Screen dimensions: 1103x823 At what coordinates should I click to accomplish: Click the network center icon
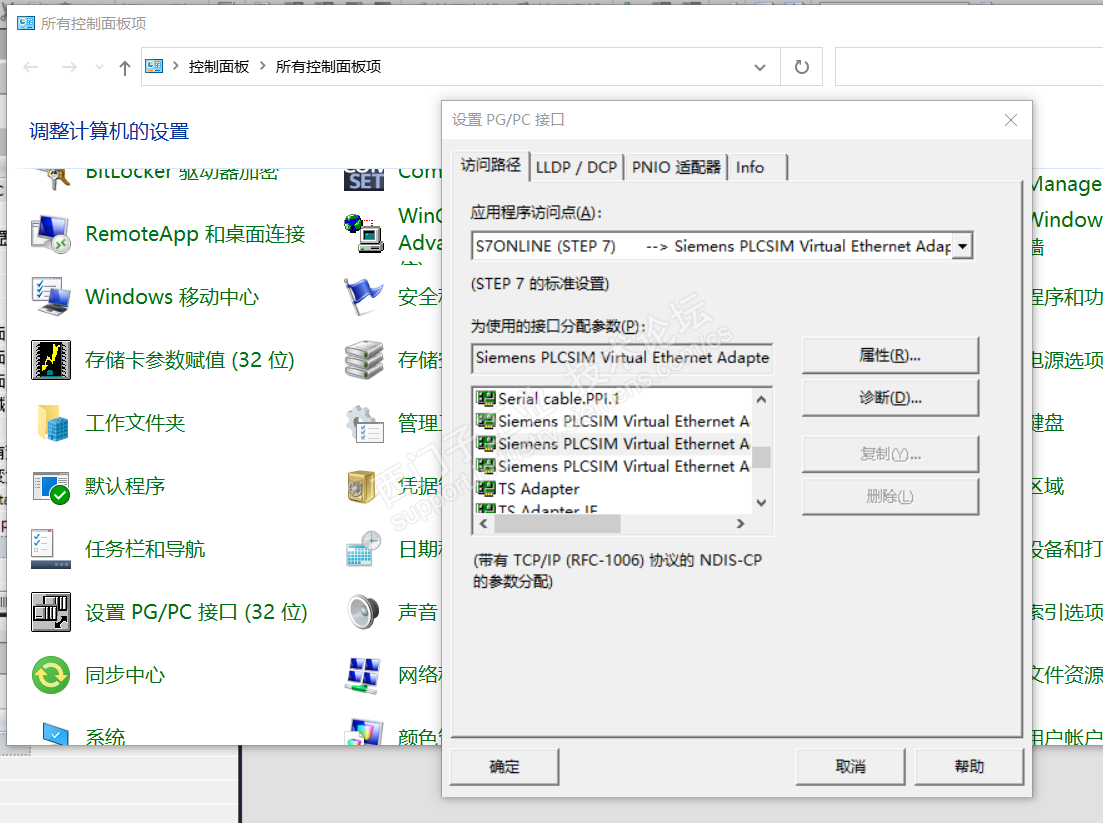coord(364,675)
